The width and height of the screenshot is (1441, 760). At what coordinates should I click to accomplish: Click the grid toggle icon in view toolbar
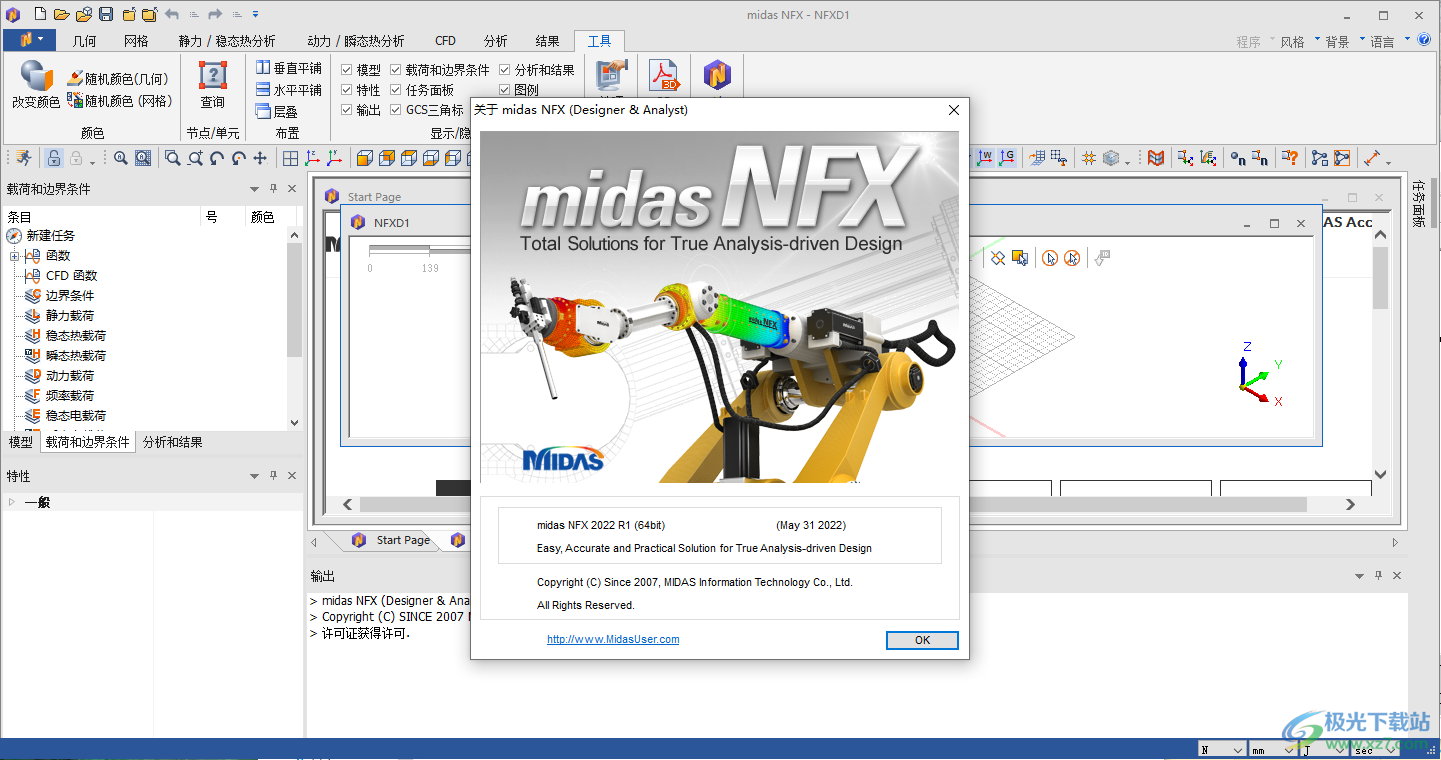point(290,158)
